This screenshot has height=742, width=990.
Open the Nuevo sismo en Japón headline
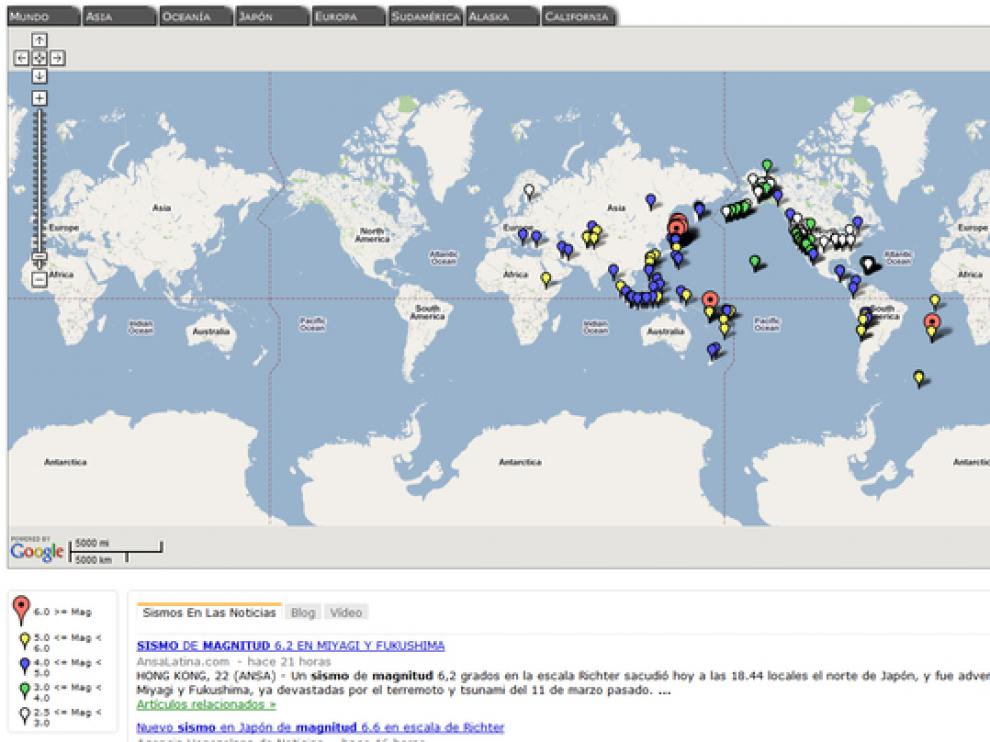tap(320, 727)
